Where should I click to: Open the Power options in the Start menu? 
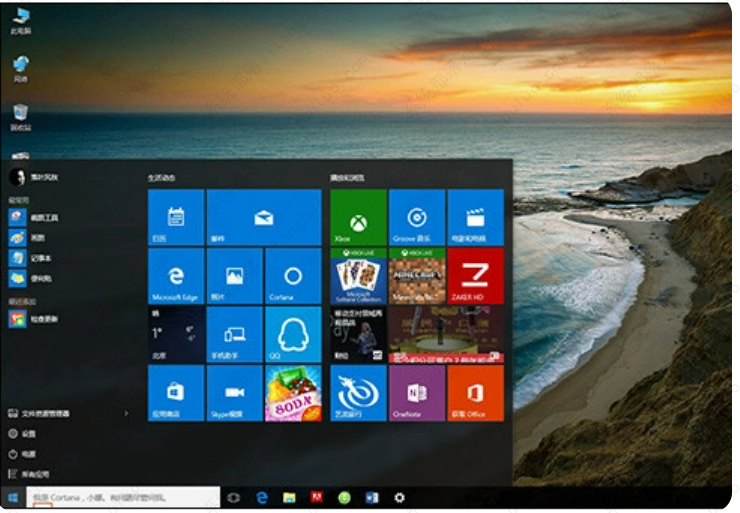click(22, 454)
